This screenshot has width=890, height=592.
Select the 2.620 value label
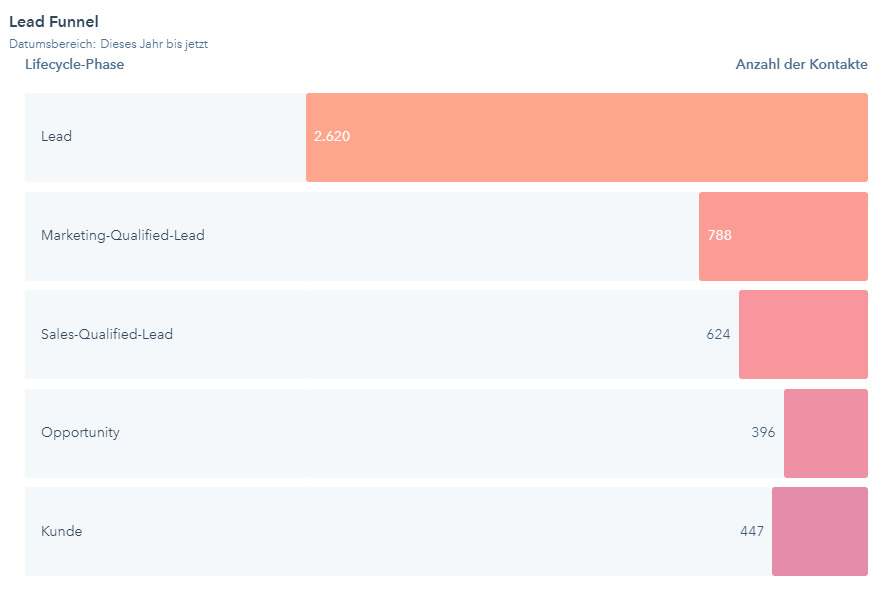click(332, 137)
